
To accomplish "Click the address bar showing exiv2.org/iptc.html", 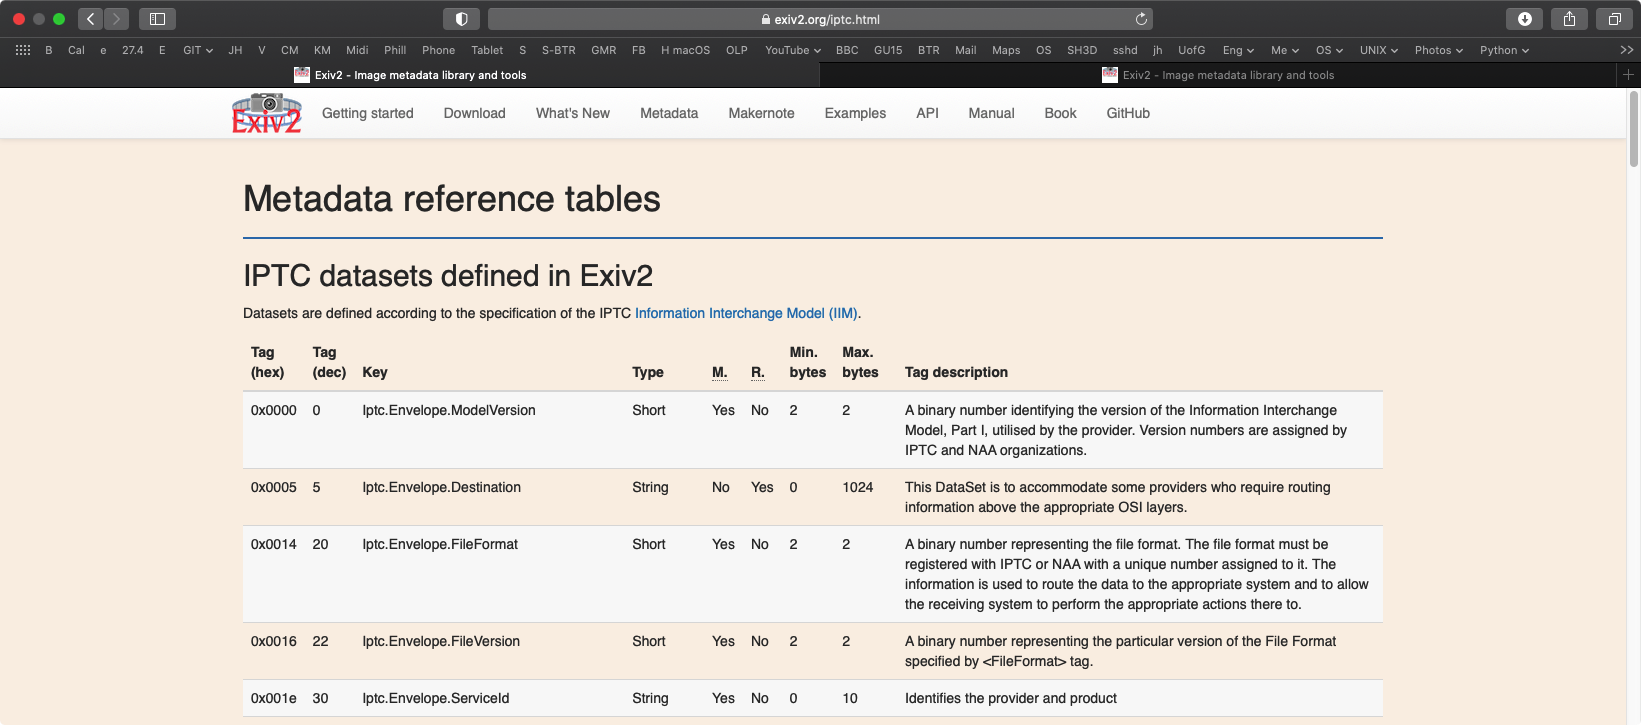I will (x=820, y=19).
